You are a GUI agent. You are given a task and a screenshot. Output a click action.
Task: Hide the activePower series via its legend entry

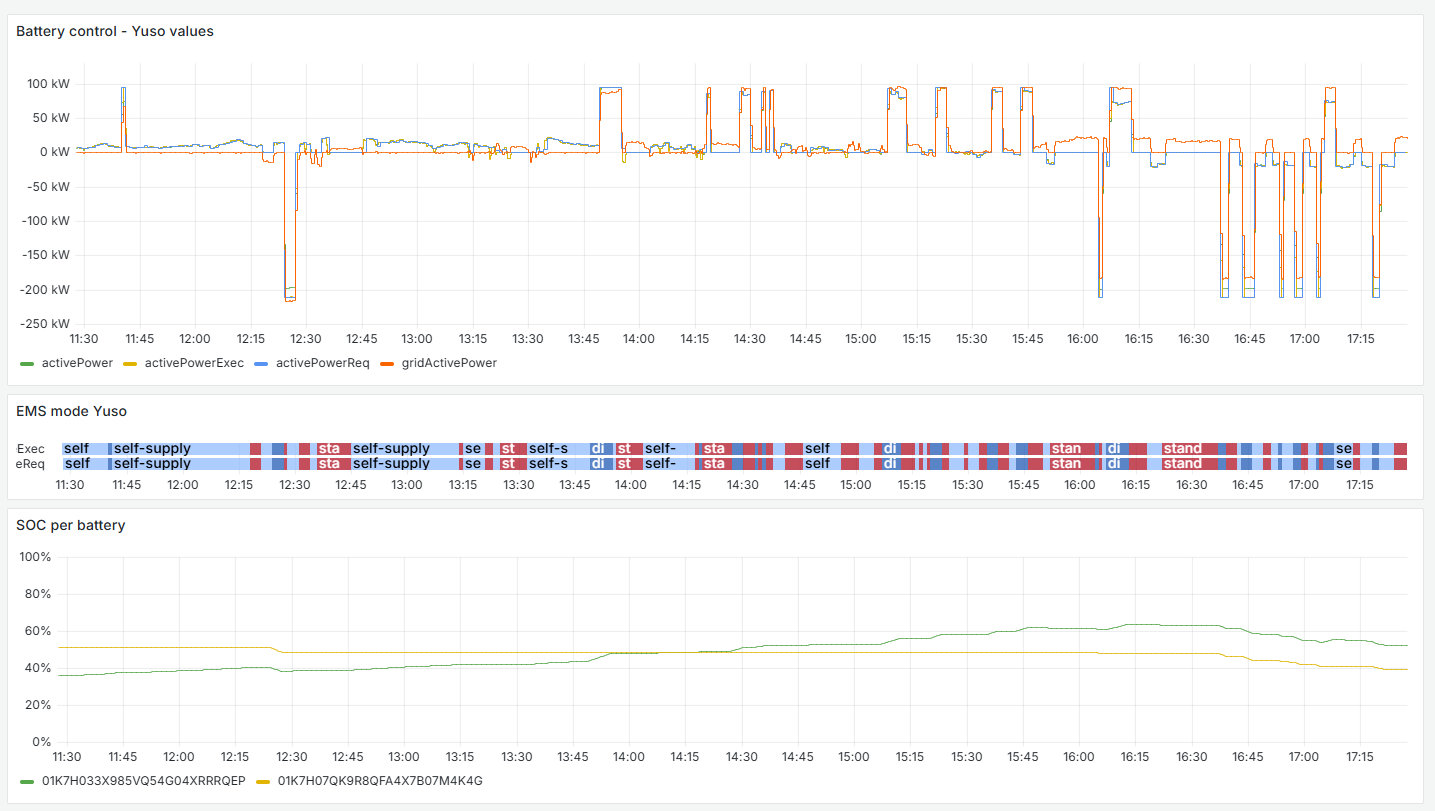click(x=75, y=363)
